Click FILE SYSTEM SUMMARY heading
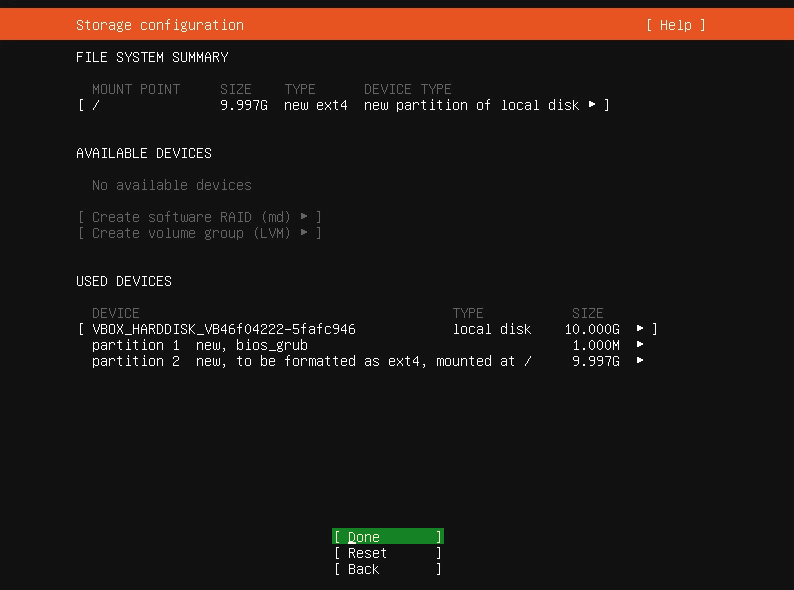The image size is (794, 590). (152, 57)
